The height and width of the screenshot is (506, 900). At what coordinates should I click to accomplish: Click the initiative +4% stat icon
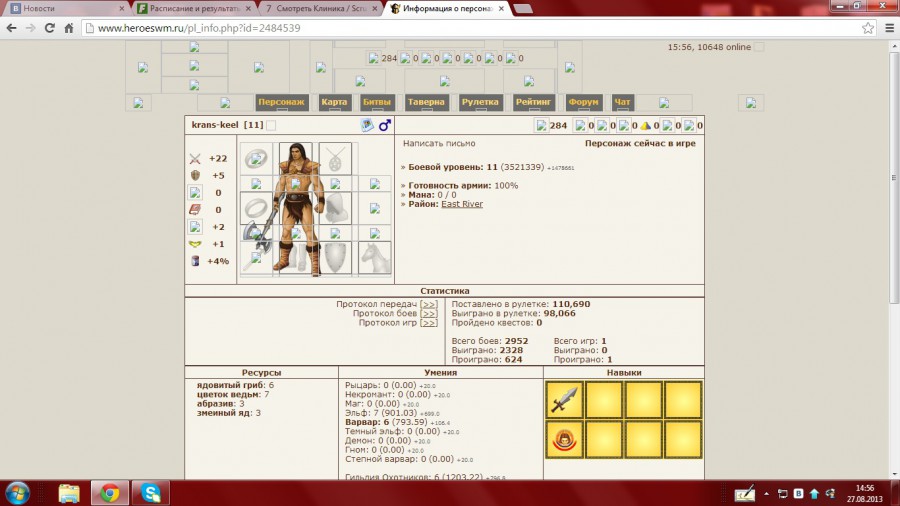pyautogui.click(x=195, y=261)
